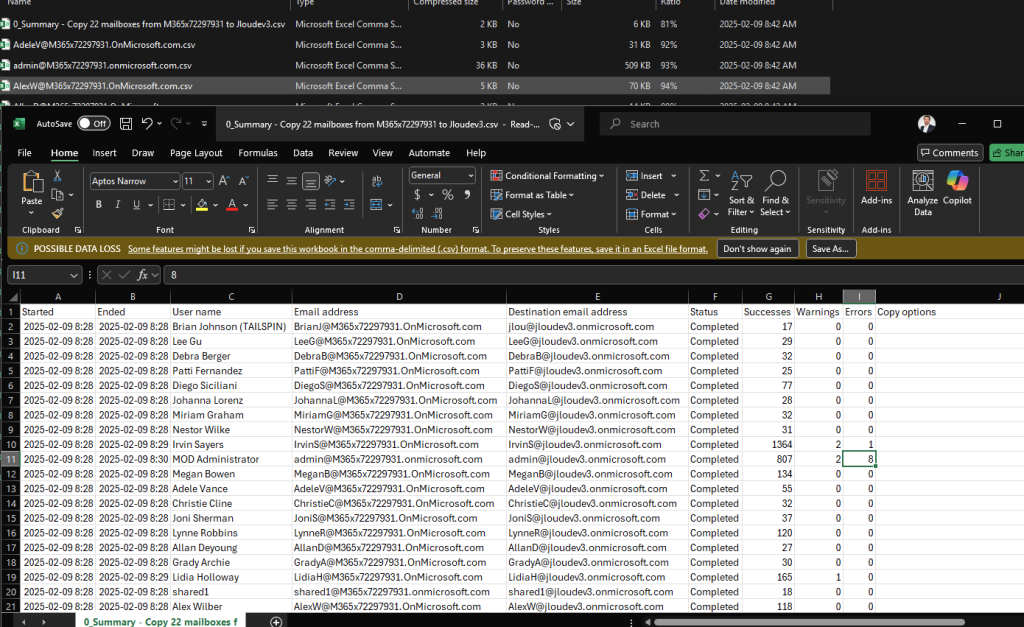Image resolution: width=1024 pixels, height=627 pixels.
Task: Click the Save icon in title bar
Action: pyautogui.click(x=126, y=123)
